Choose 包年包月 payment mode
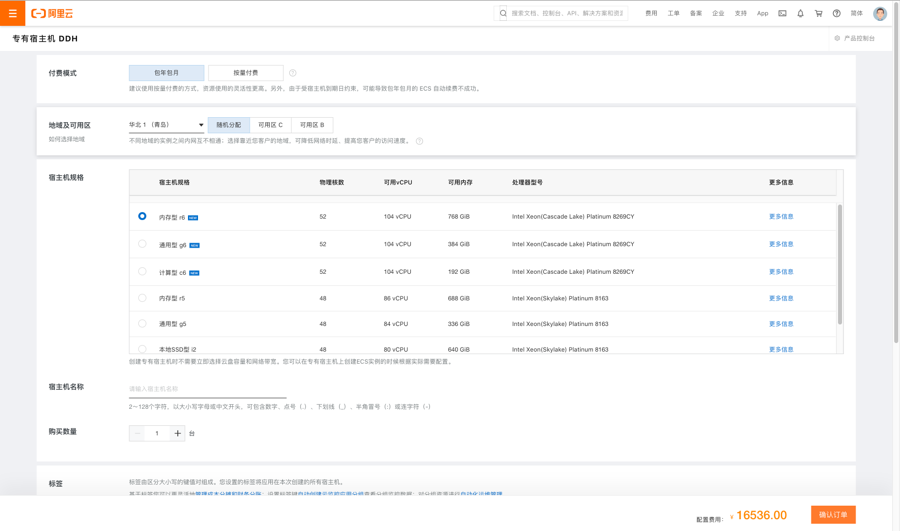This screenshot has width=900, height=531. (166, 73)
